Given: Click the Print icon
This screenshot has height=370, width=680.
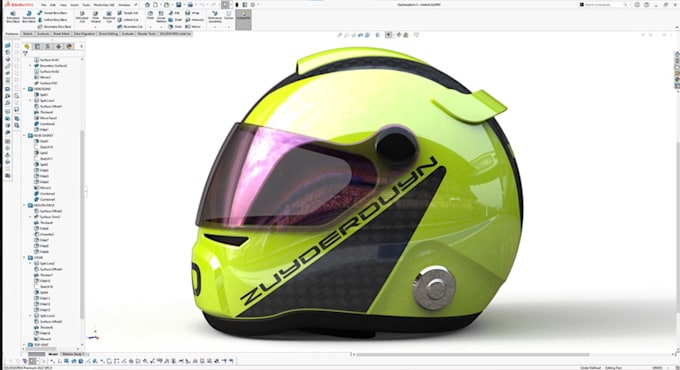Looking at the screenshot, I should click(x=190, y=4).
